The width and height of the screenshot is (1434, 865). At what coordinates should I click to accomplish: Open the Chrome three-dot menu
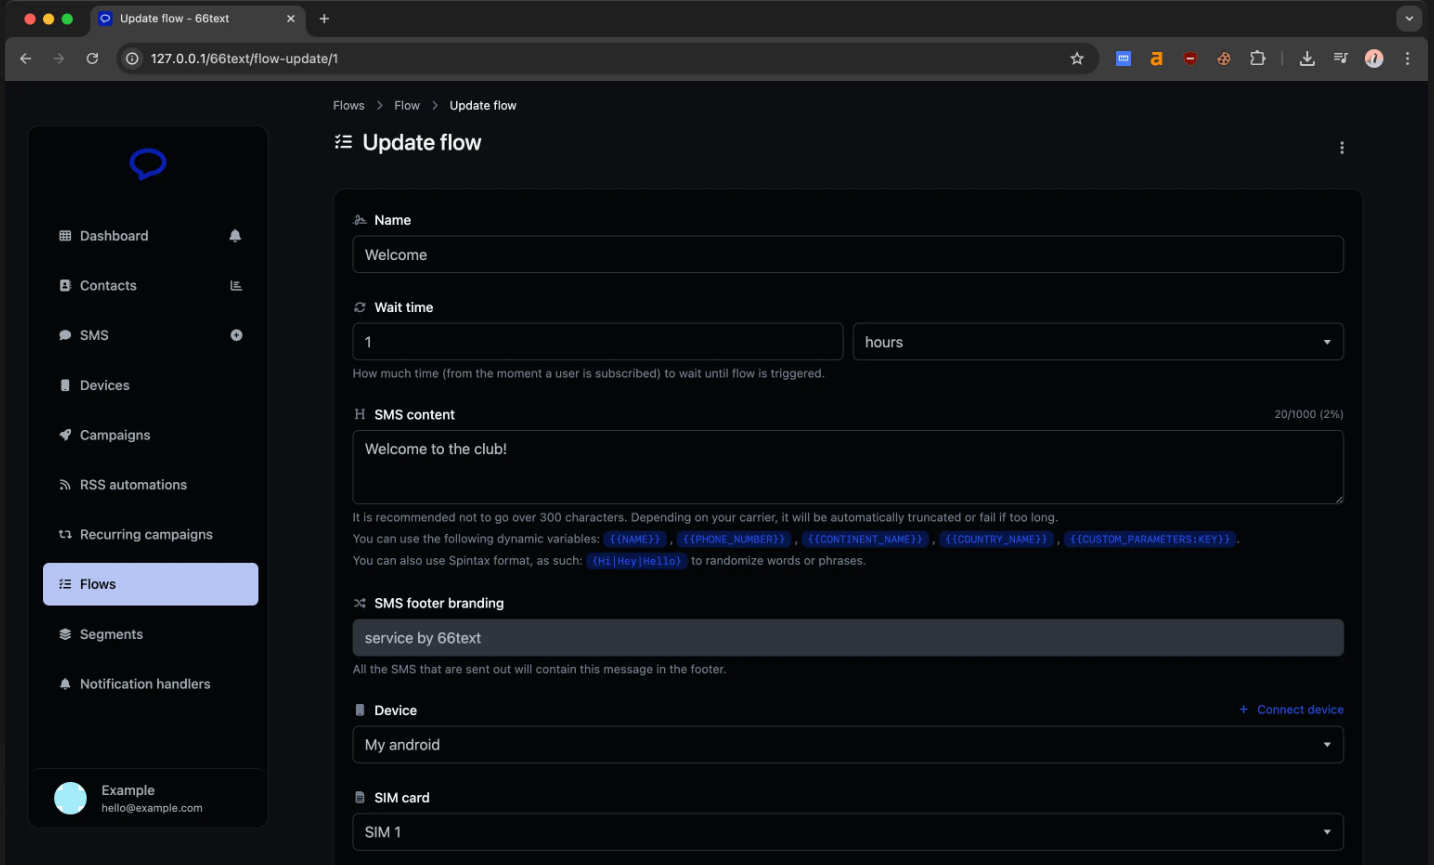click(x=1407, y=59)
